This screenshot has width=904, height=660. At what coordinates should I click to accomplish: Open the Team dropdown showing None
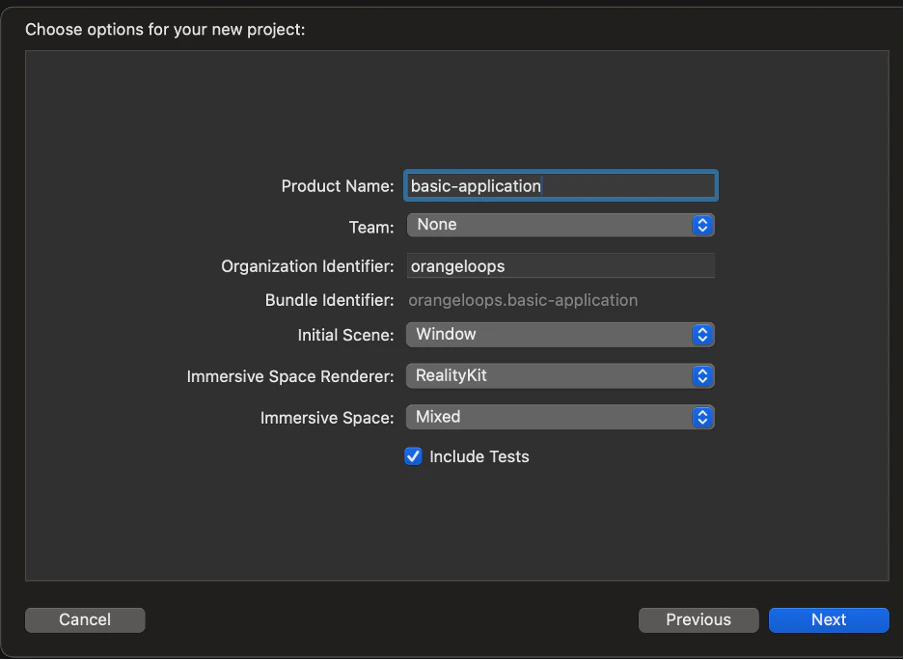[560, 225]
